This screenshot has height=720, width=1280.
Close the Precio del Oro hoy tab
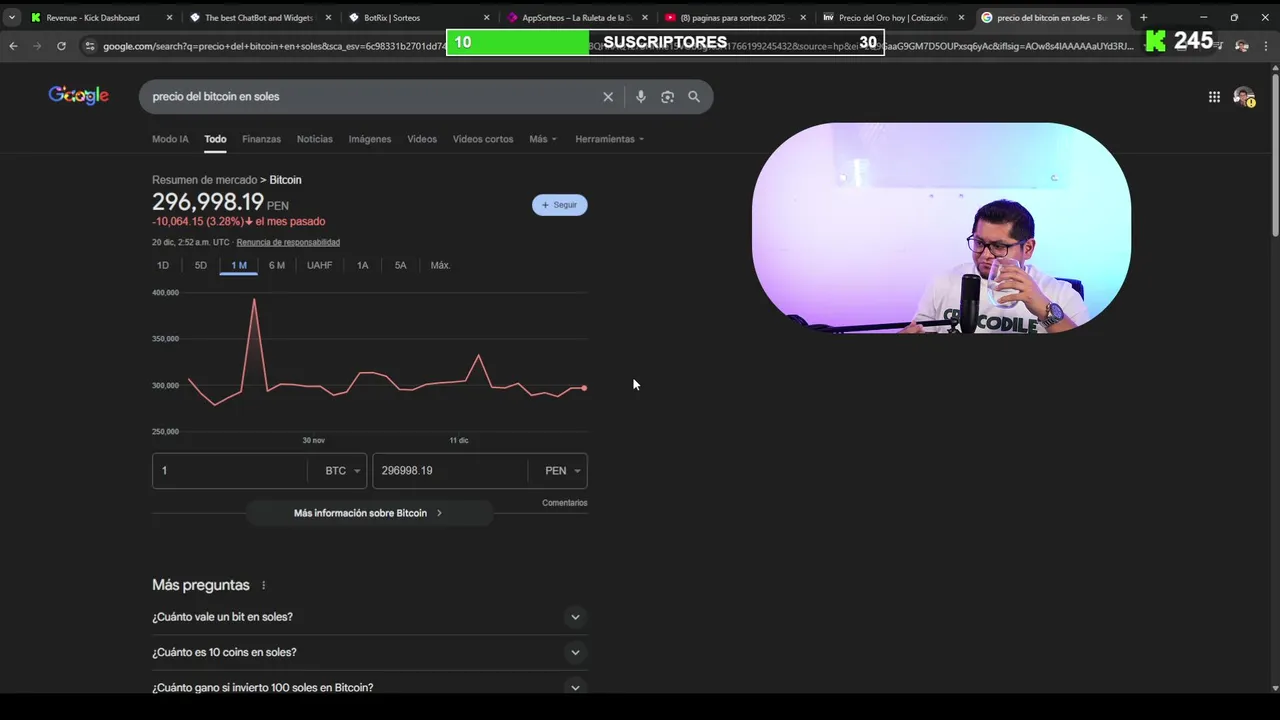tap(961, 18)
